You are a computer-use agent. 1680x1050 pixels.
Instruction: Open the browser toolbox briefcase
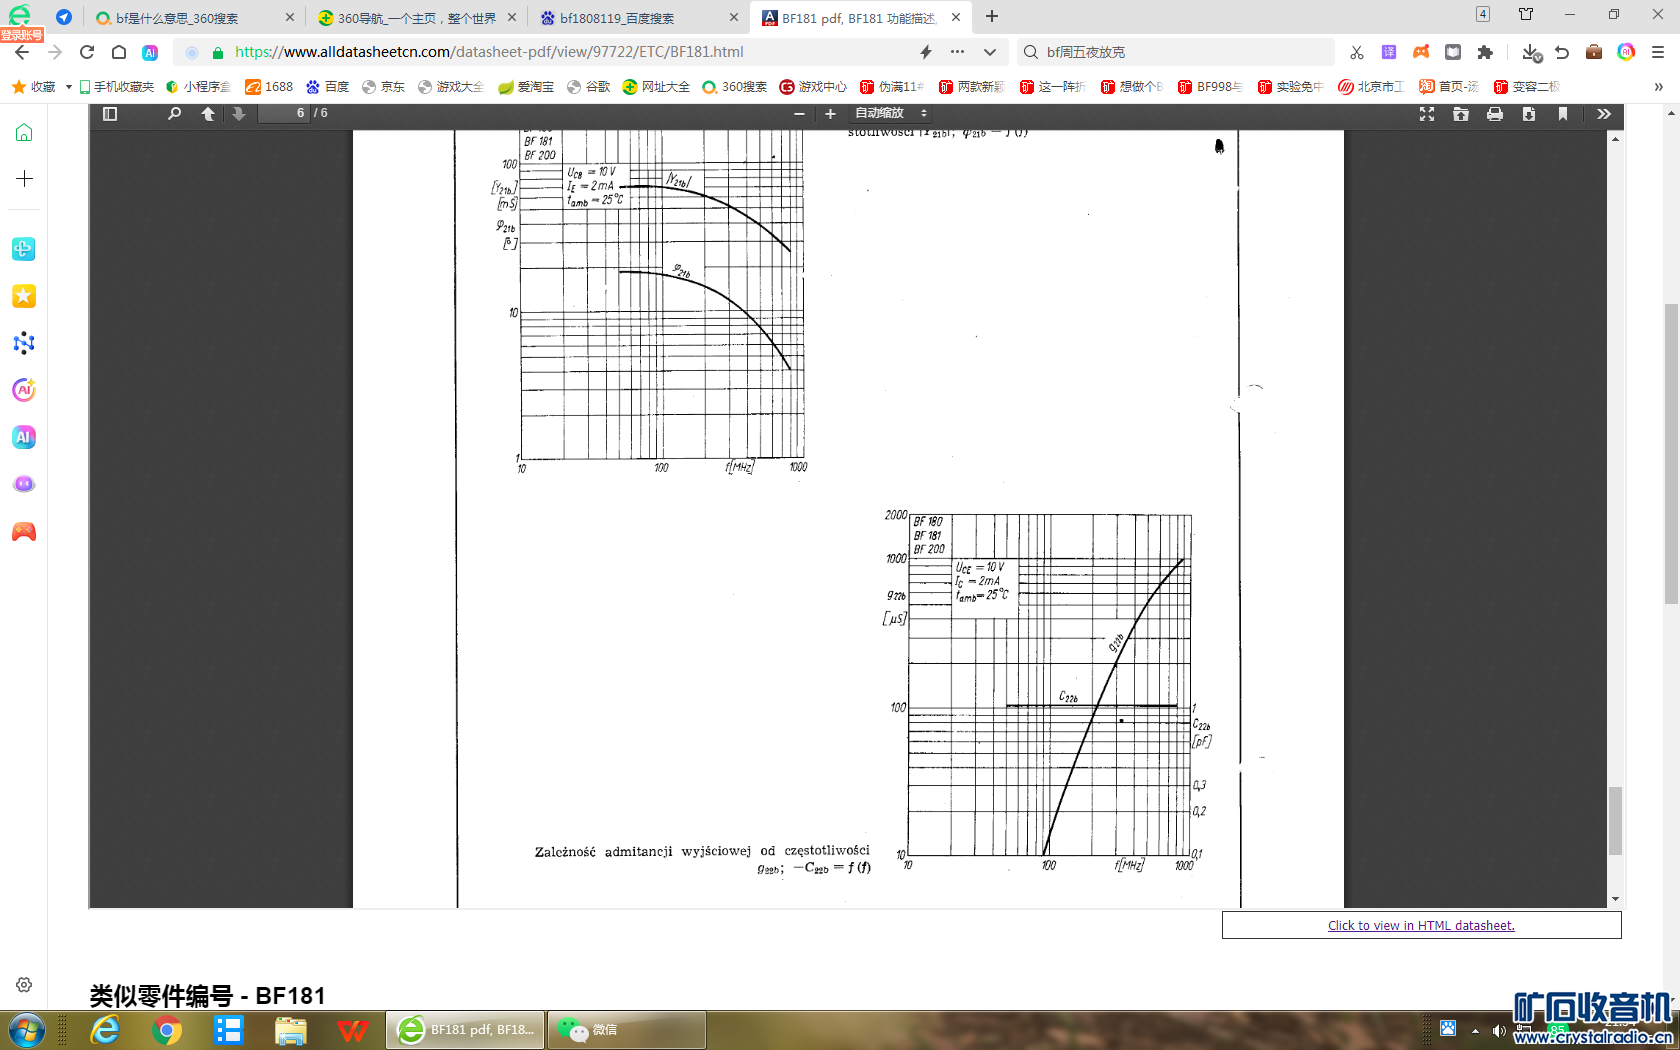[1594, 52]
